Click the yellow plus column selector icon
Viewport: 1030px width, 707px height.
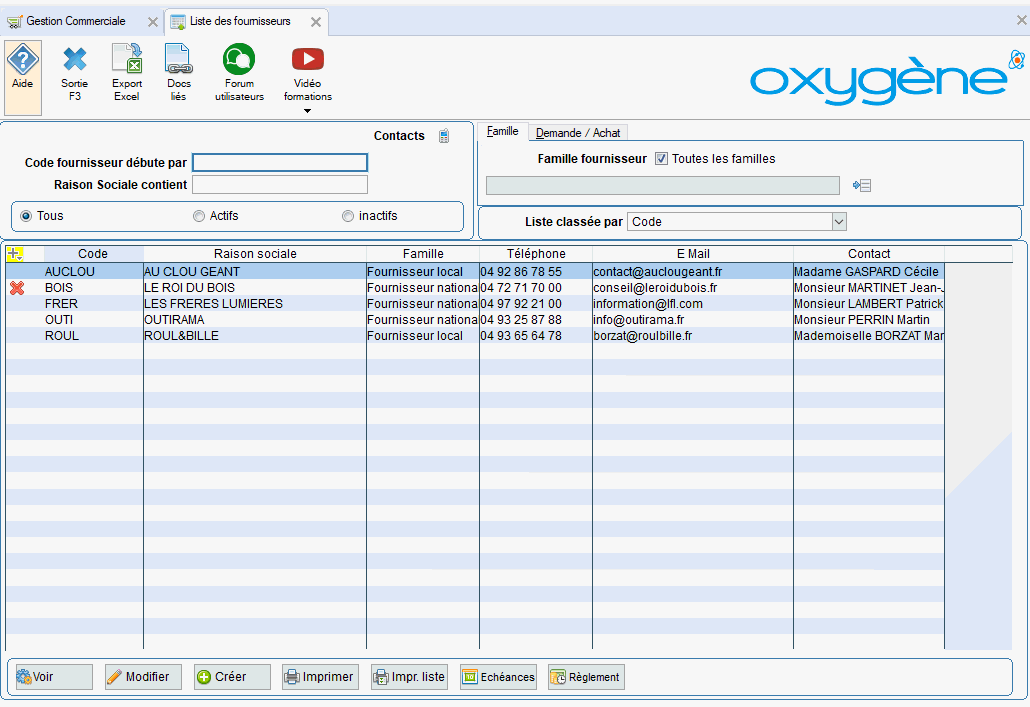[x=15, y=254]
